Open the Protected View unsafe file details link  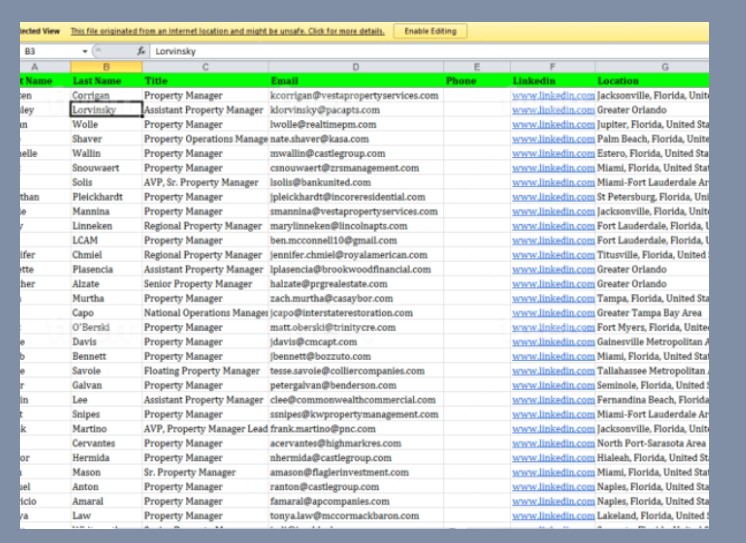(x=227, y=31)
